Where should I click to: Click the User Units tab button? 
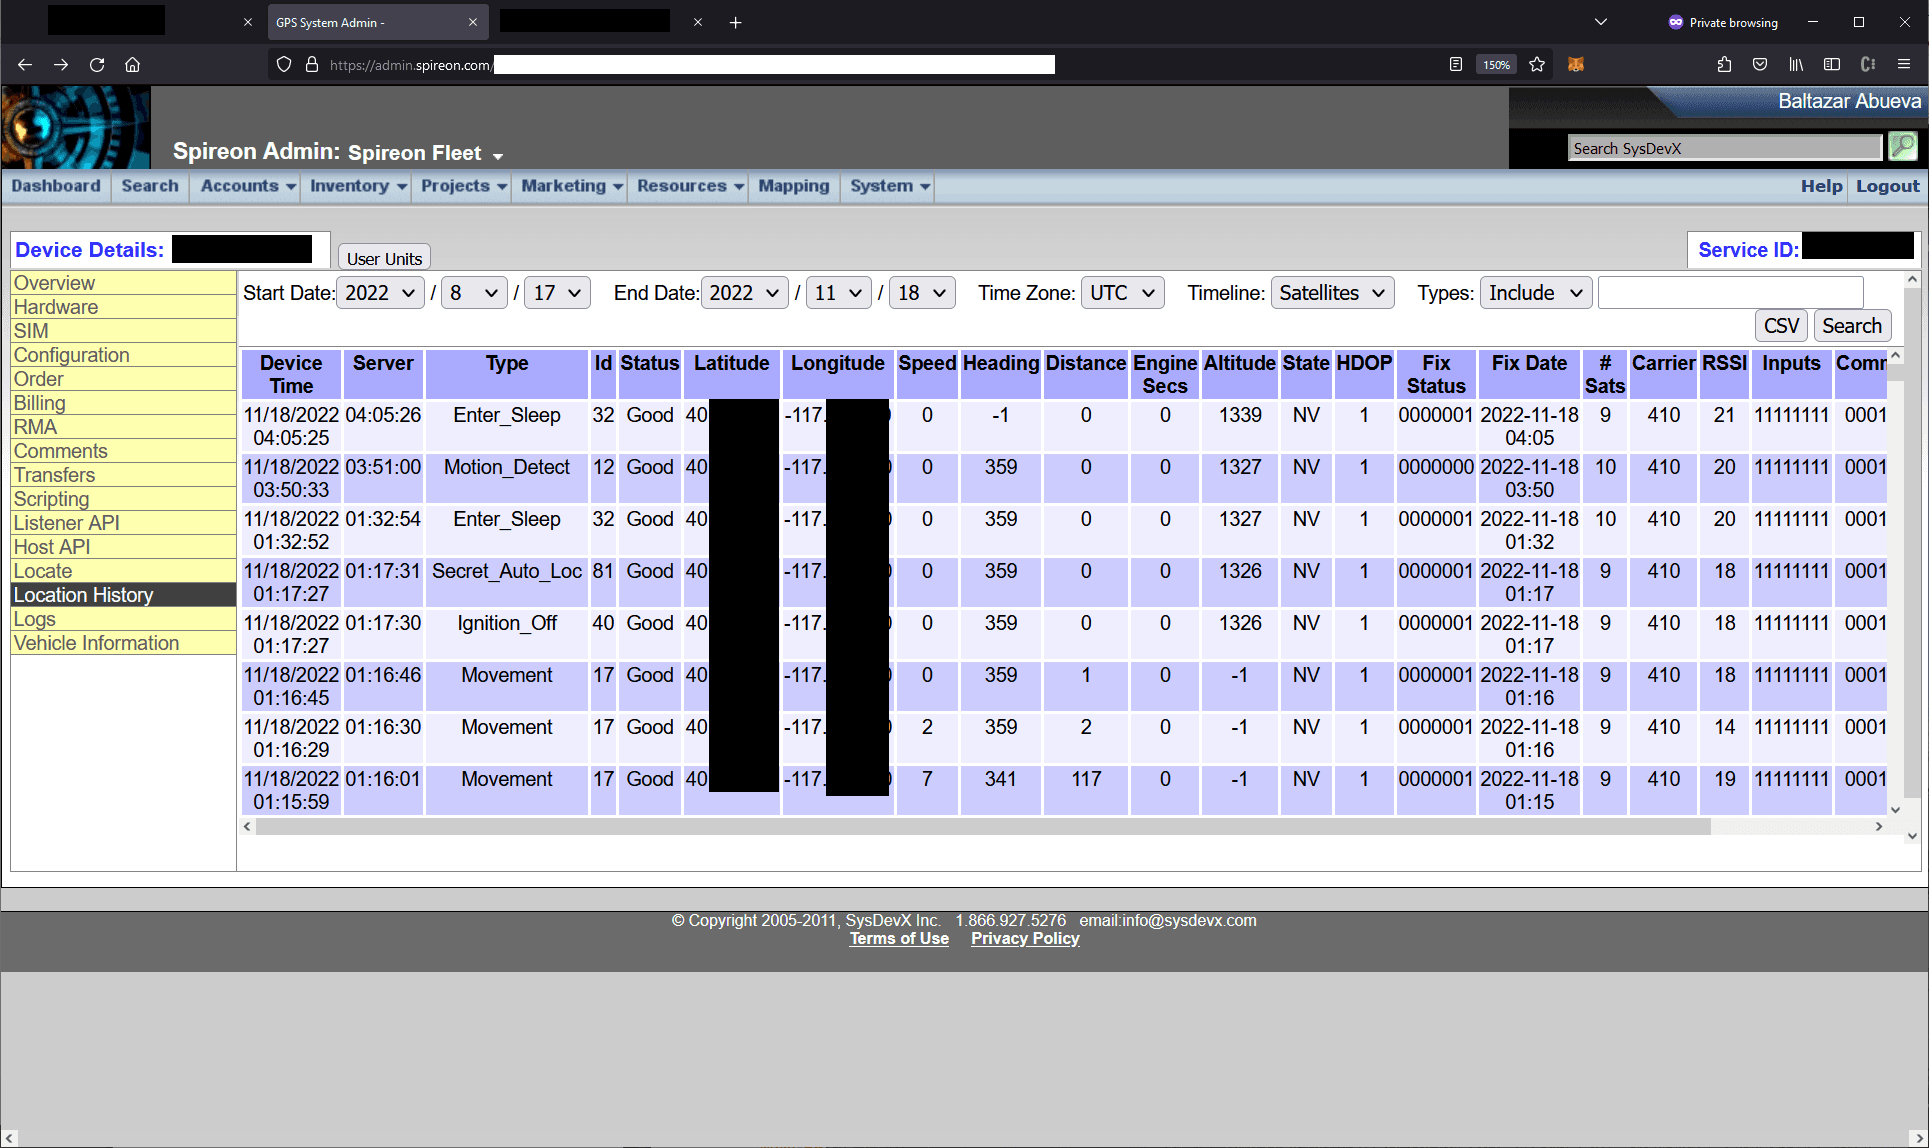tap(384, 258)
